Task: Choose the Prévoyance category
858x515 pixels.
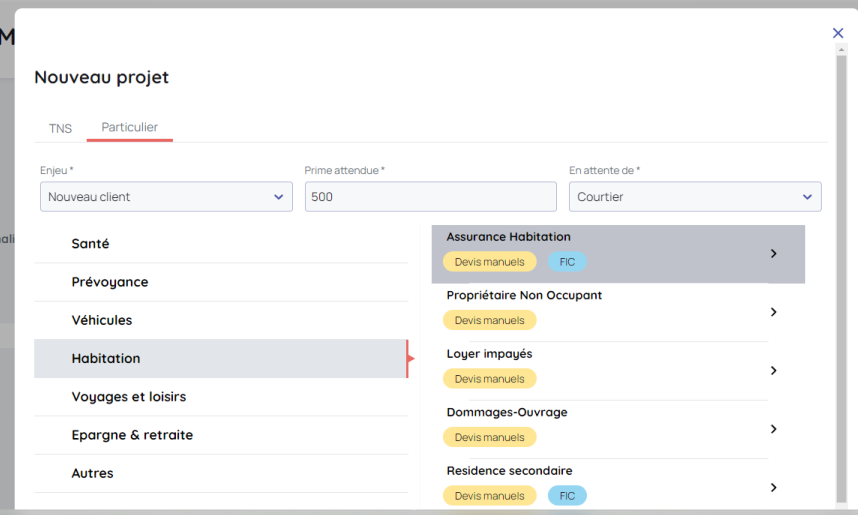Action: [x=109, y=282]
